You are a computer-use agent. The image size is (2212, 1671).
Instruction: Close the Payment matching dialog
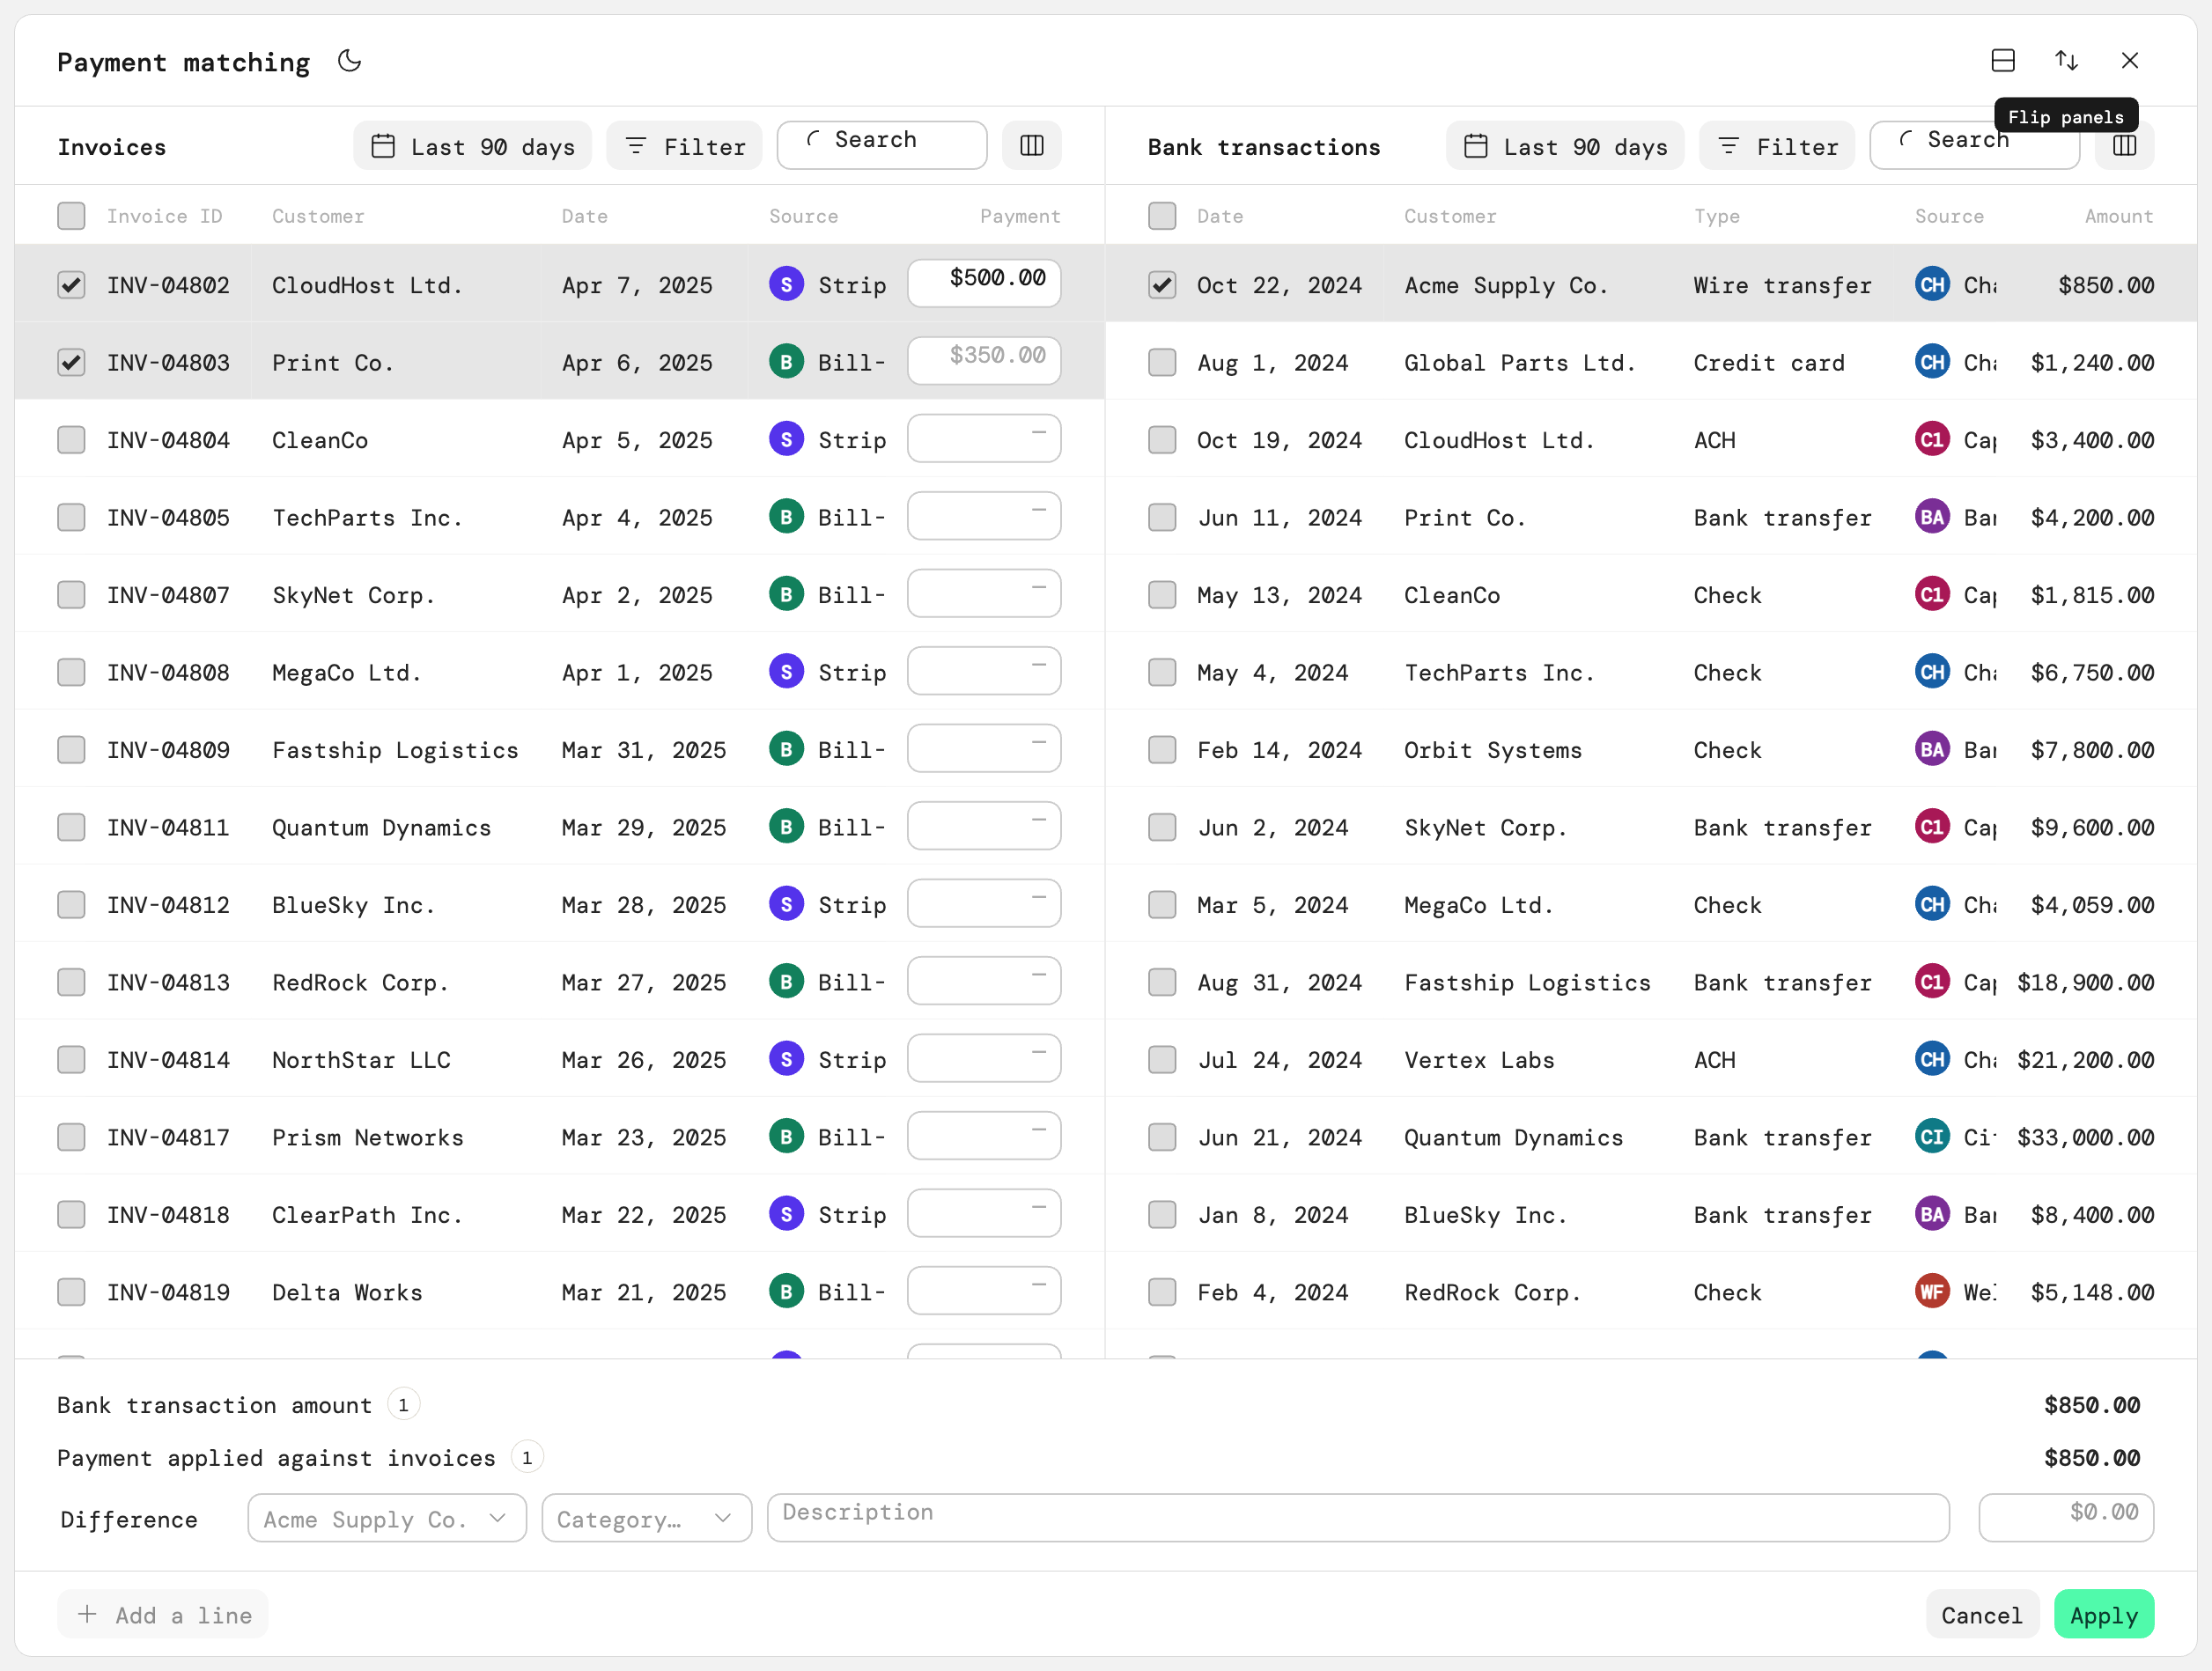pyautogui.click(x=2130, y=61)
